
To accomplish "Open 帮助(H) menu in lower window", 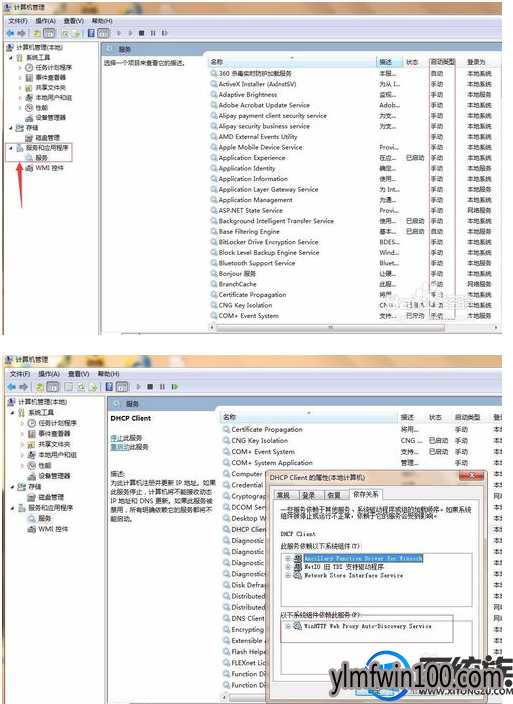I will pos(109,374).
